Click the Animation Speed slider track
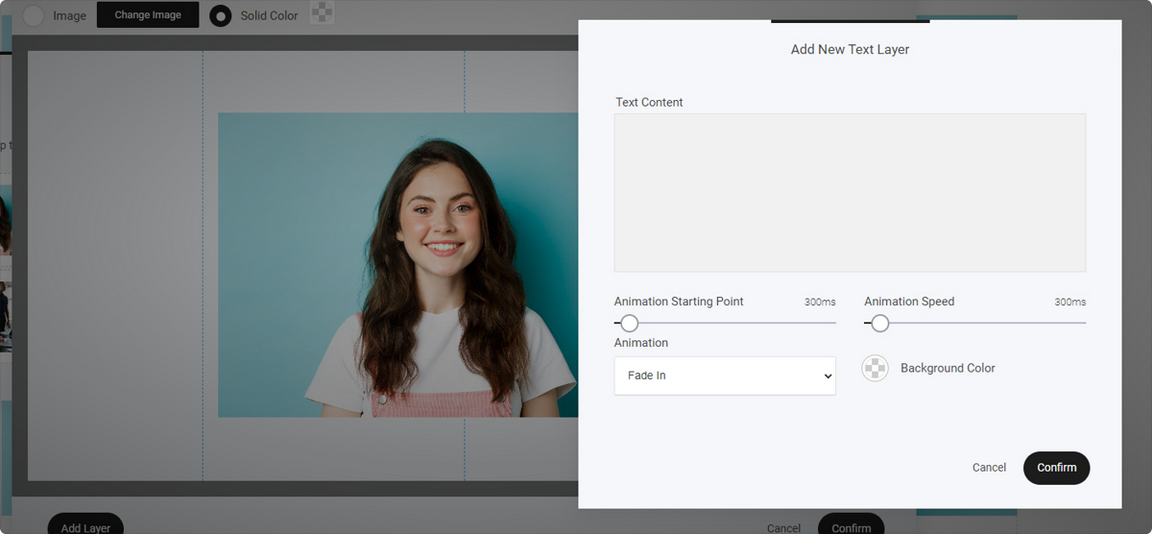 point(975,322)
